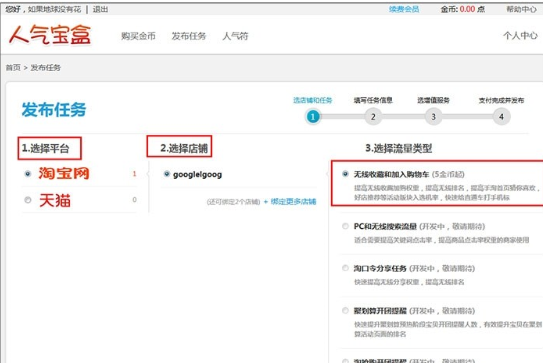Click step 1 circle 选店铺和任务
This screenshot has height=363, width=543.
pyautogui.click(x=313, y=117)
